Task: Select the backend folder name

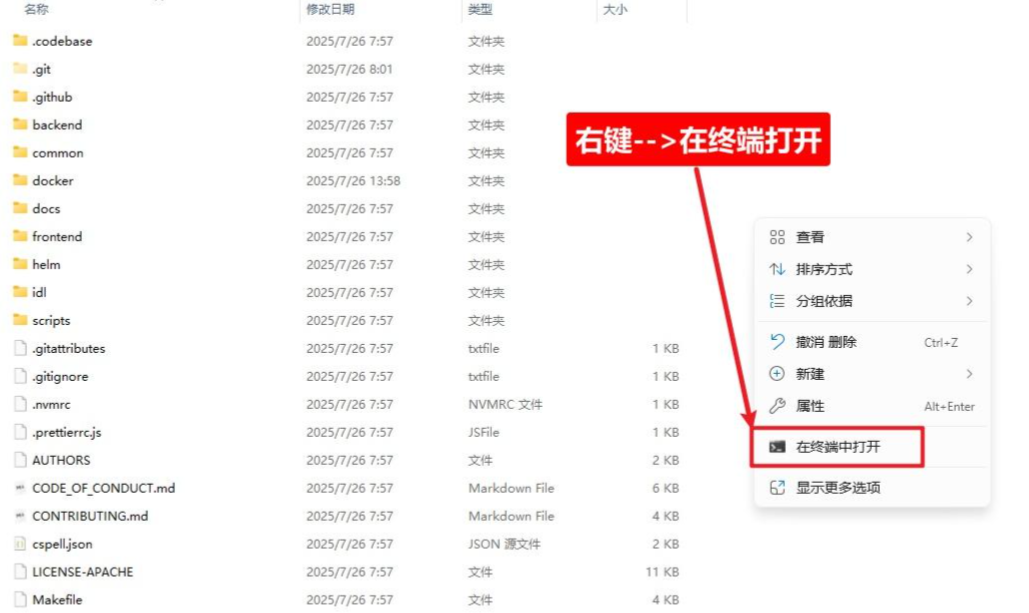Action: tap(57, 125)
